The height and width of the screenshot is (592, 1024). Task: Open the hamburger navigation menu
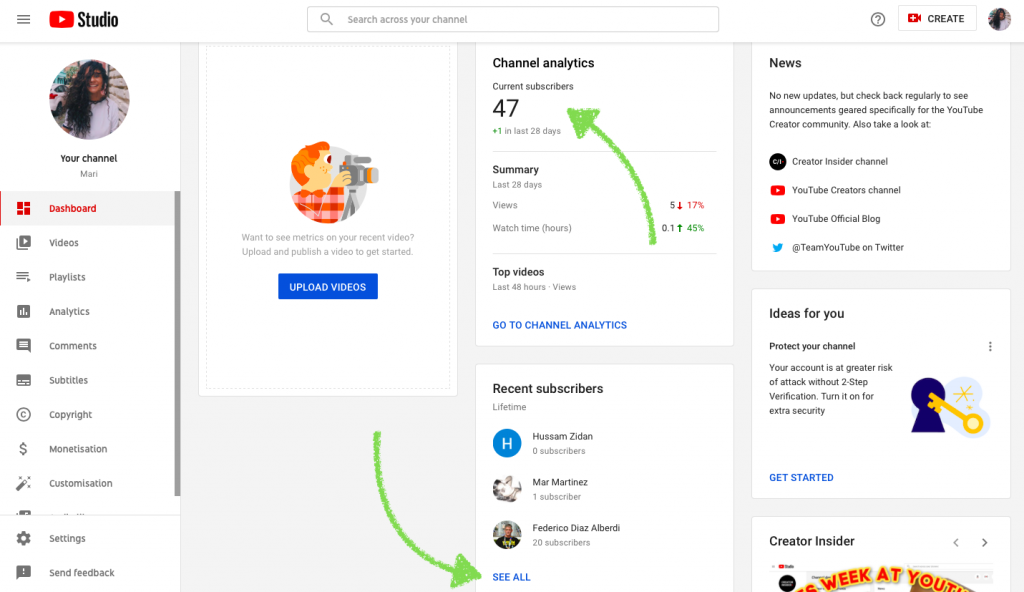[x=24, y=18]
